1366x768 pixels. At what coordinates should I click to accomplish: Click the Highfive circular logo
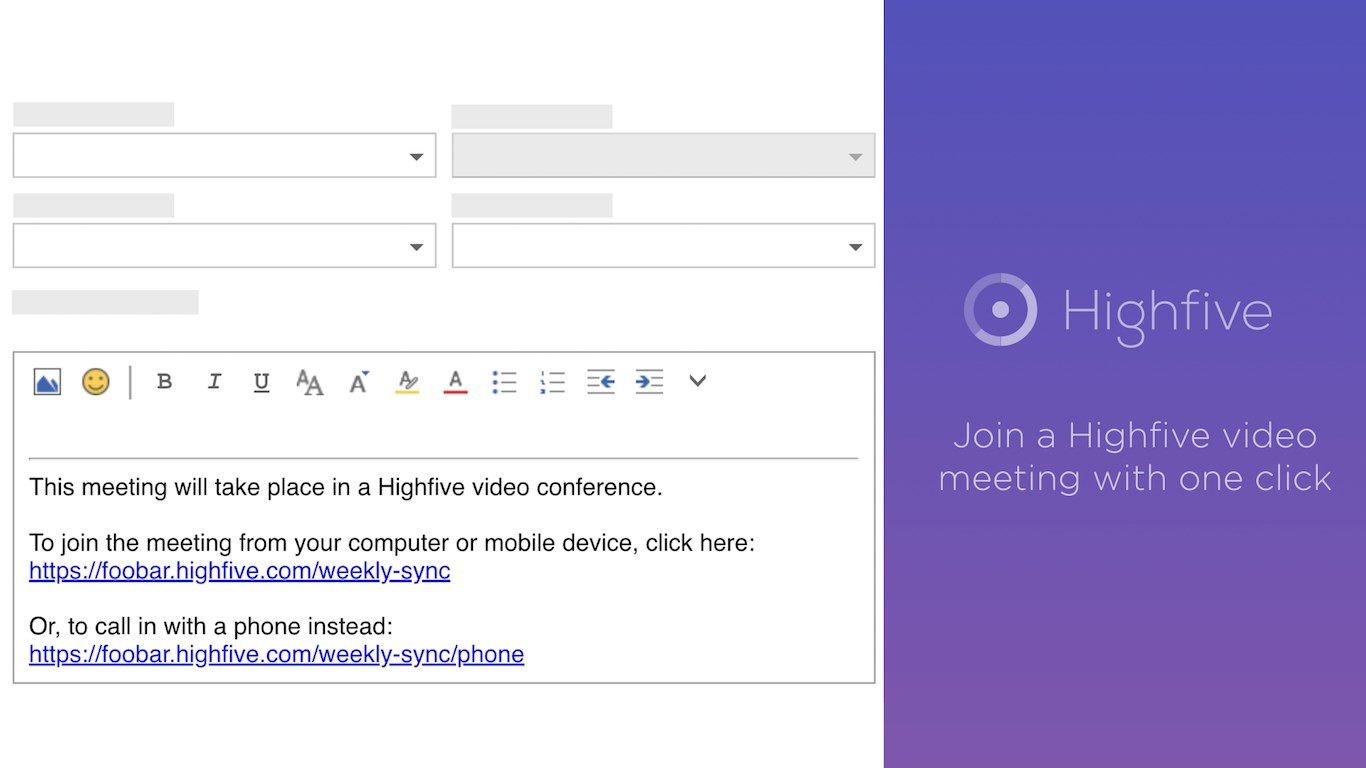[x=1000, y=310]
